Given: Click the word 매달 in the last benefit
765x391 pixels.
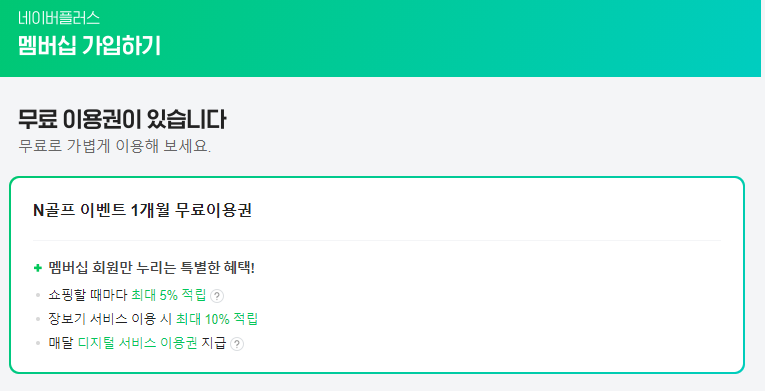Looking at the screenshot, I should click(61, 343).
